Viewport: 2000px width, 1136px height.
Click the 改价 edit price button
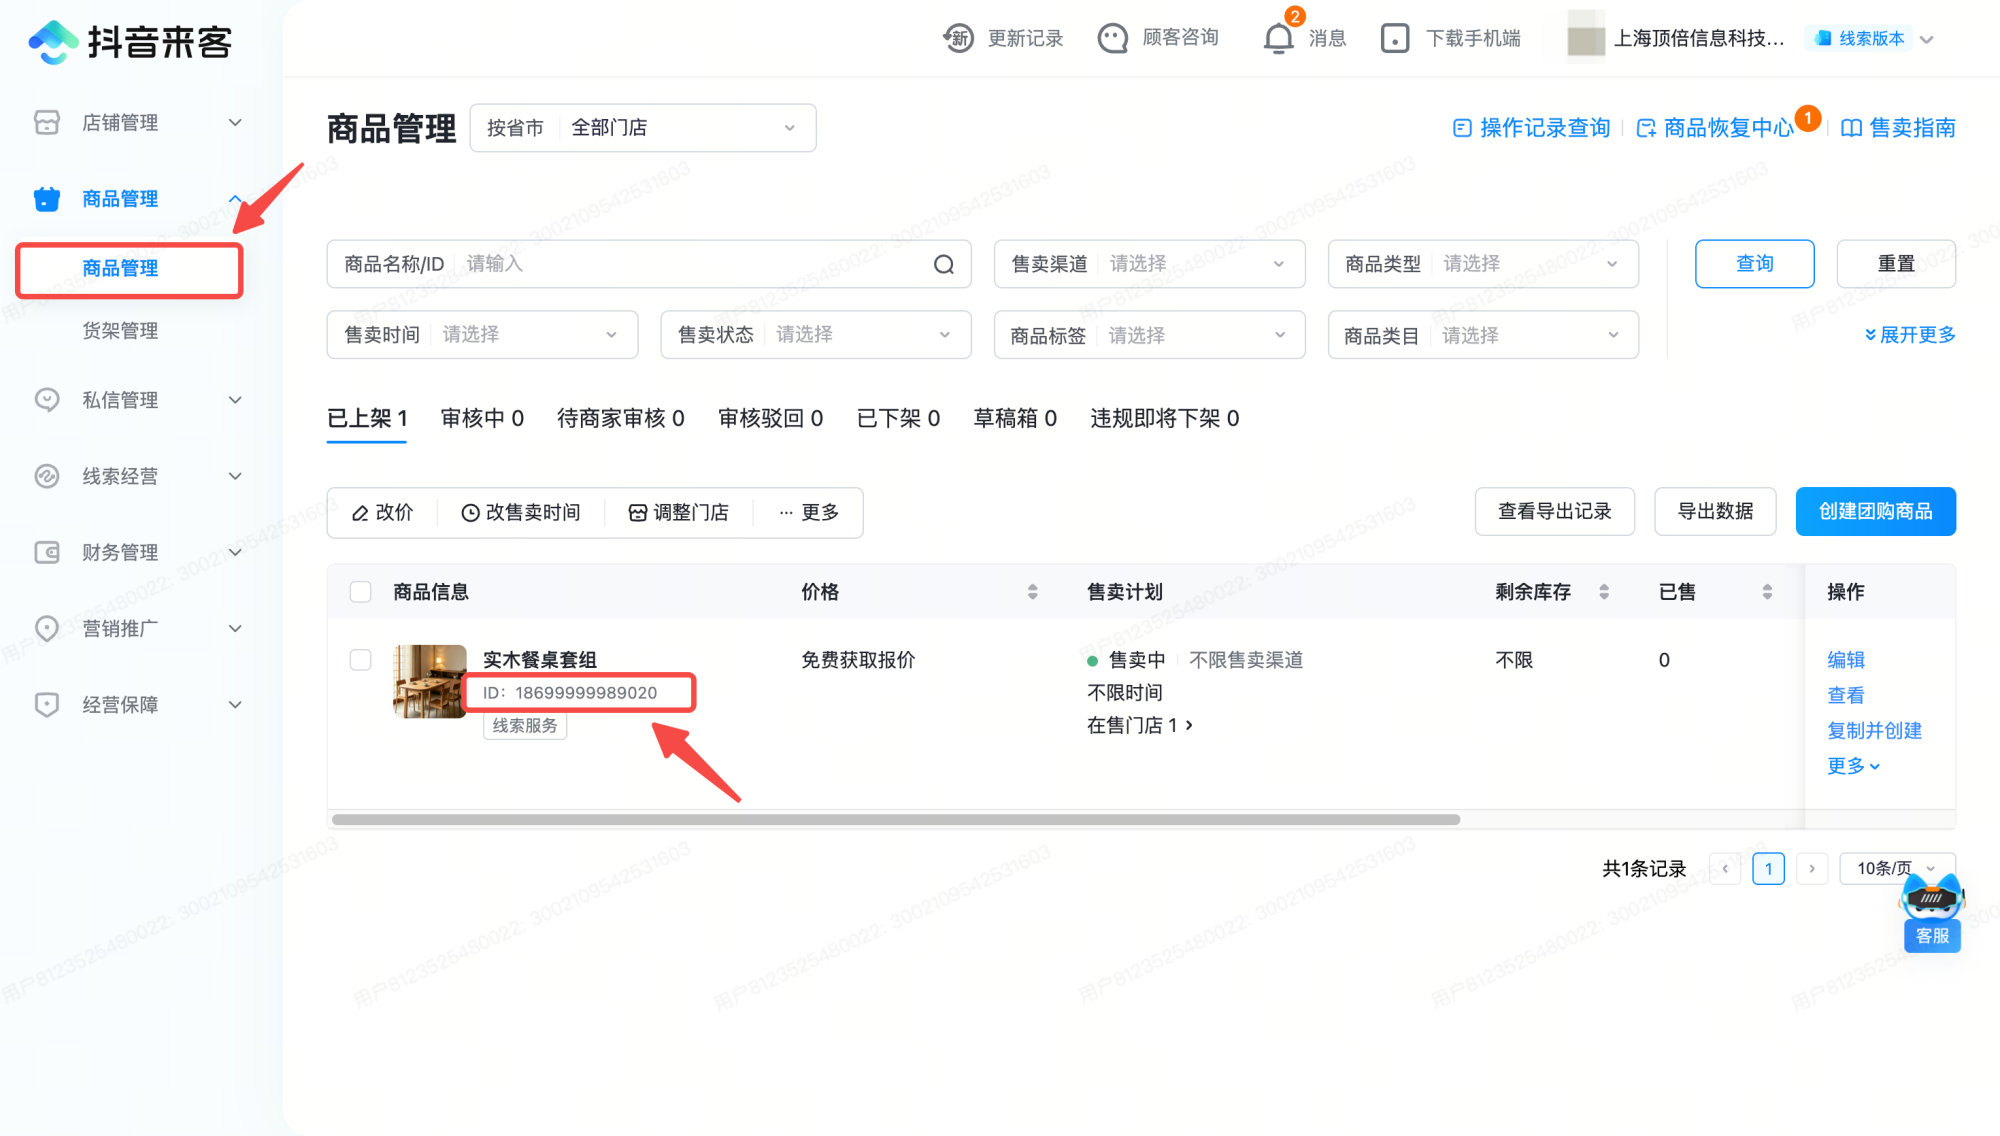[x=382, y=512]
